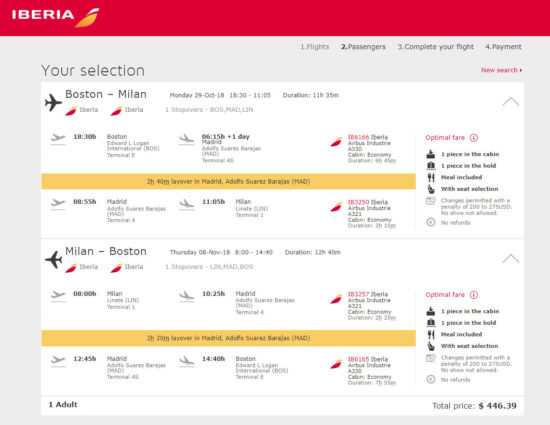Click the Milan – Boston airplane icon
The image size is (550, 425).
click(x=53, y=259)
